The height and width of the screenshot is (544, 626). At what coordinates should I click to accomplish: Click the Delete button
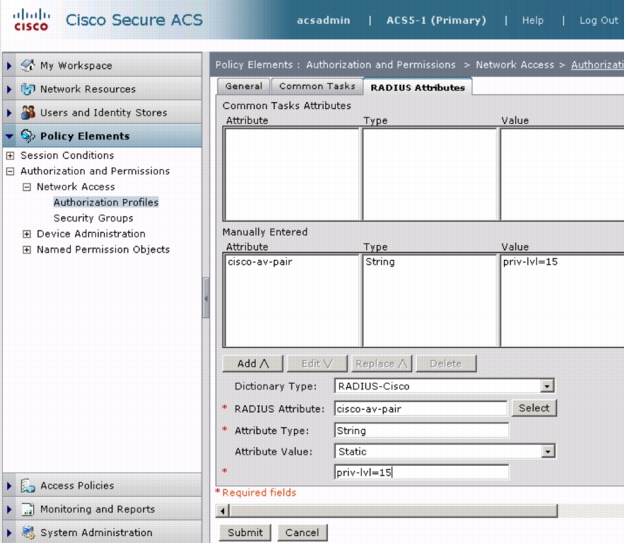[x=446, y=364]
